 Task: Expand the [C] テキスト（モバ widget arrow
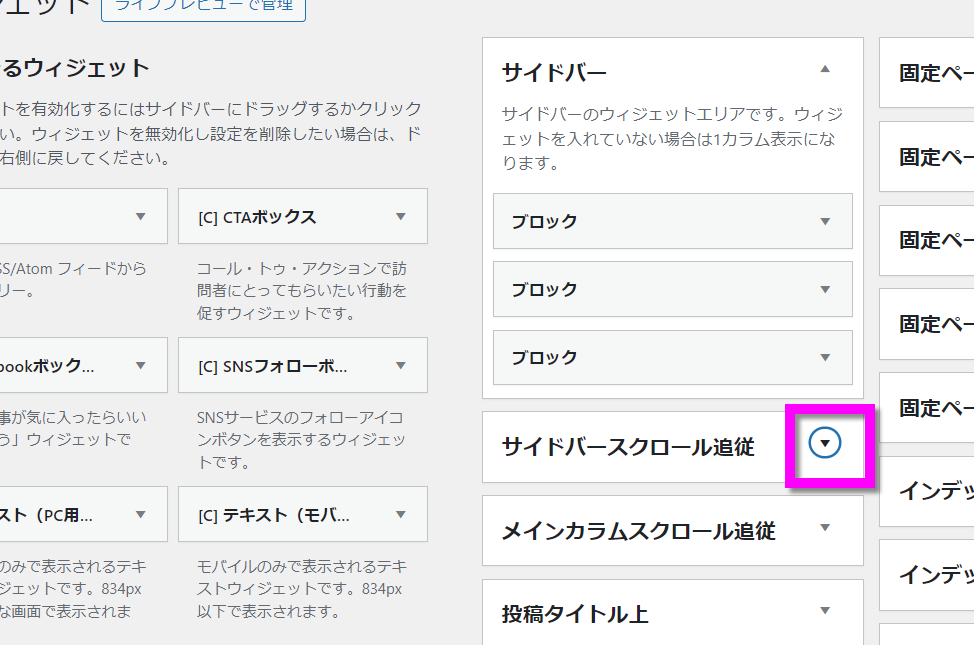click(x=401, y=515)
